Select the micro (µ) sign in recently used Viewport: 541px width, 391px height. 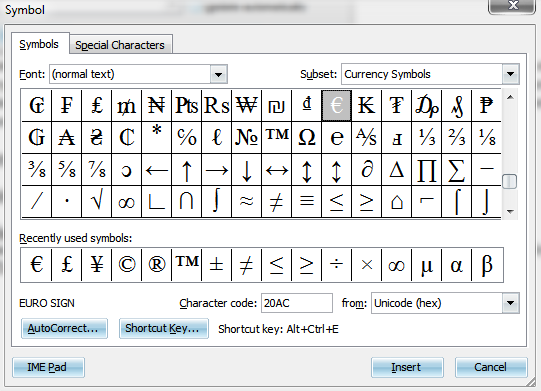pos(426,265)
